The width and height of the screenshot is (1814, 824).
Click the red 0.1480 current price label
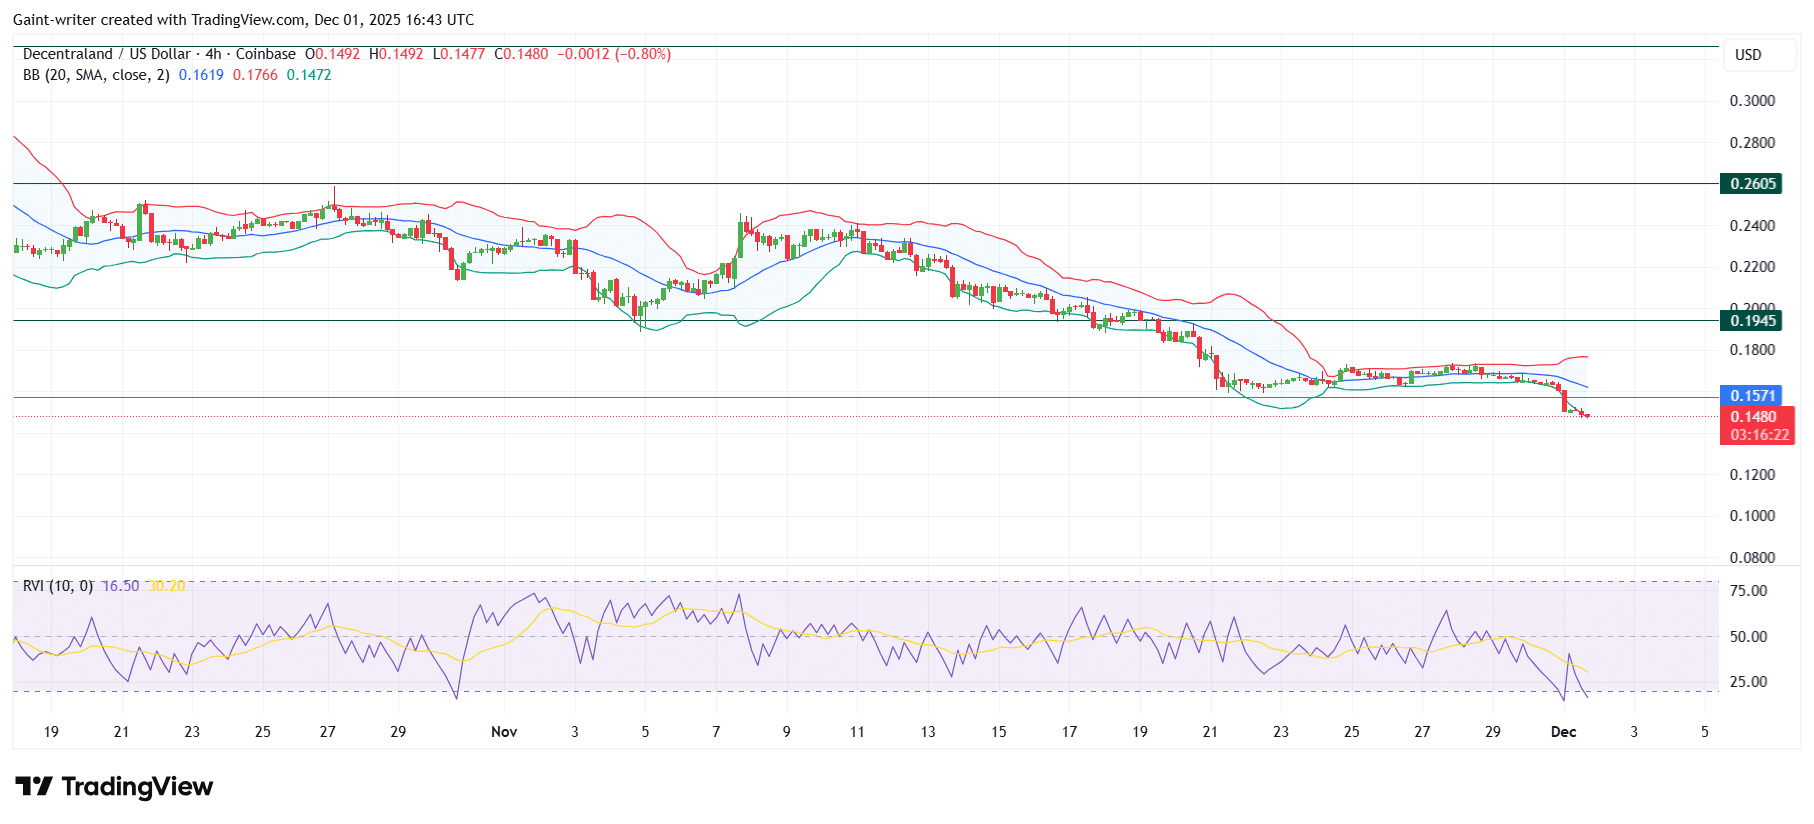click(1753, 417)
